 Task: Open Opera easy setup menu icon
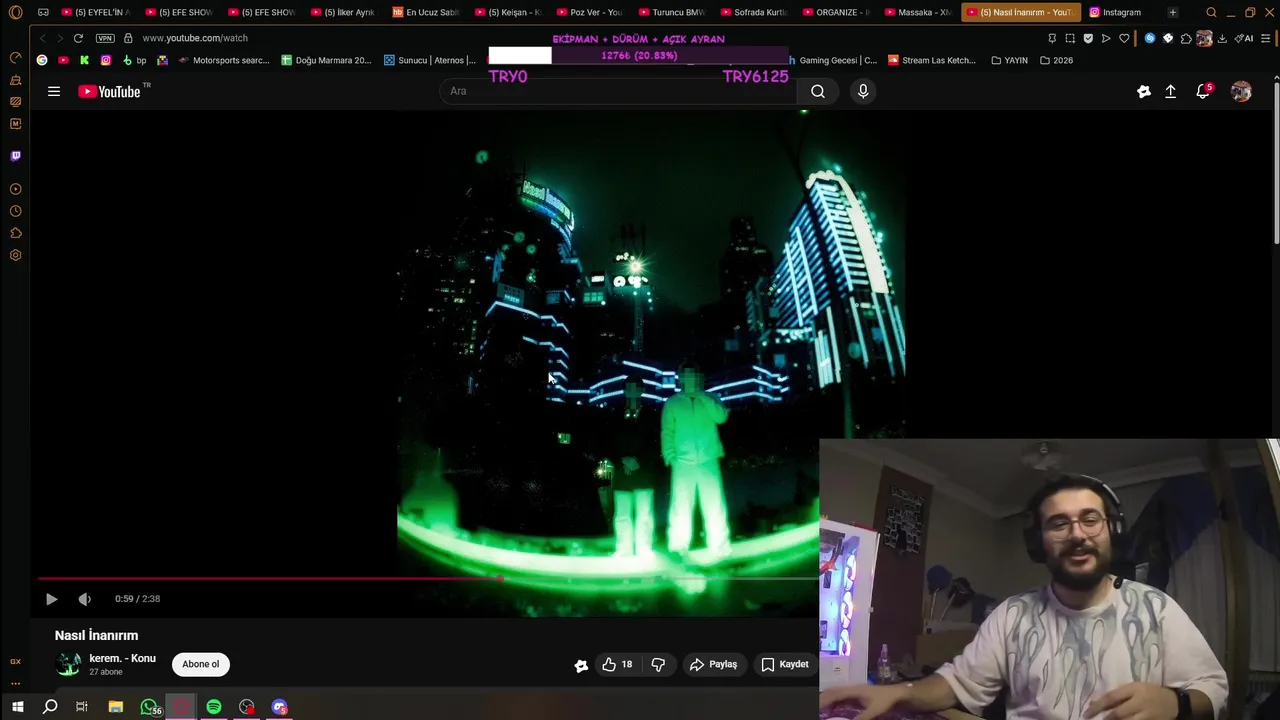1266,38
